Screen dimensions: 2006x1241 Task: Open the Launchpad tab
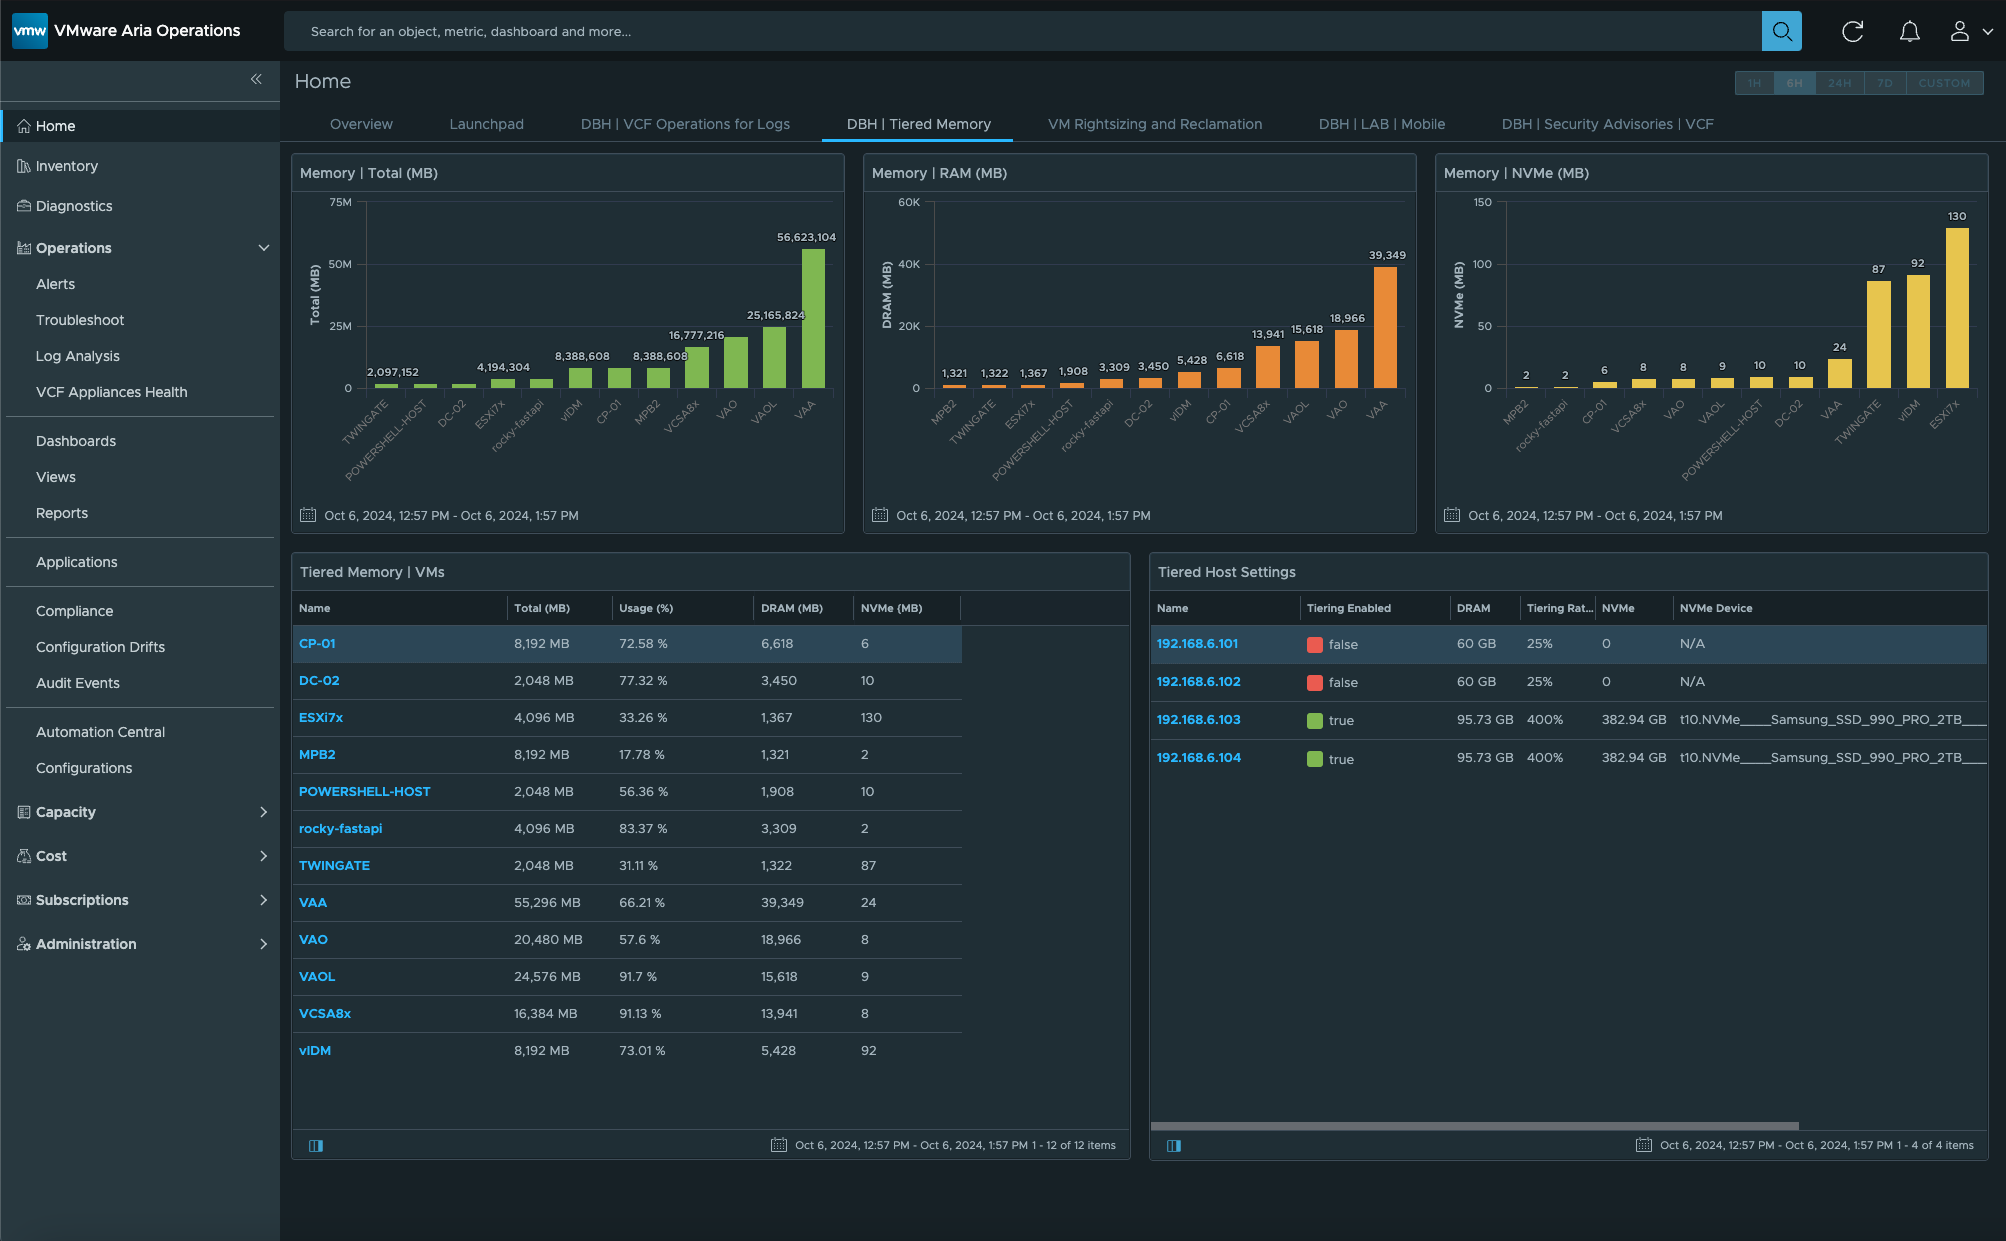(486, 124)
